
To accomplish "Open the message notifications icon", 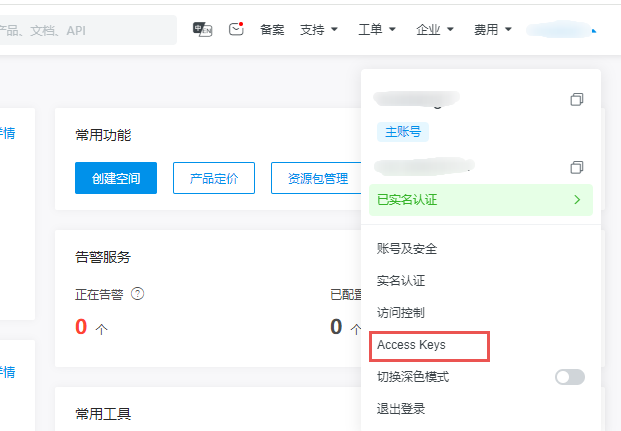I will point(236,29).
